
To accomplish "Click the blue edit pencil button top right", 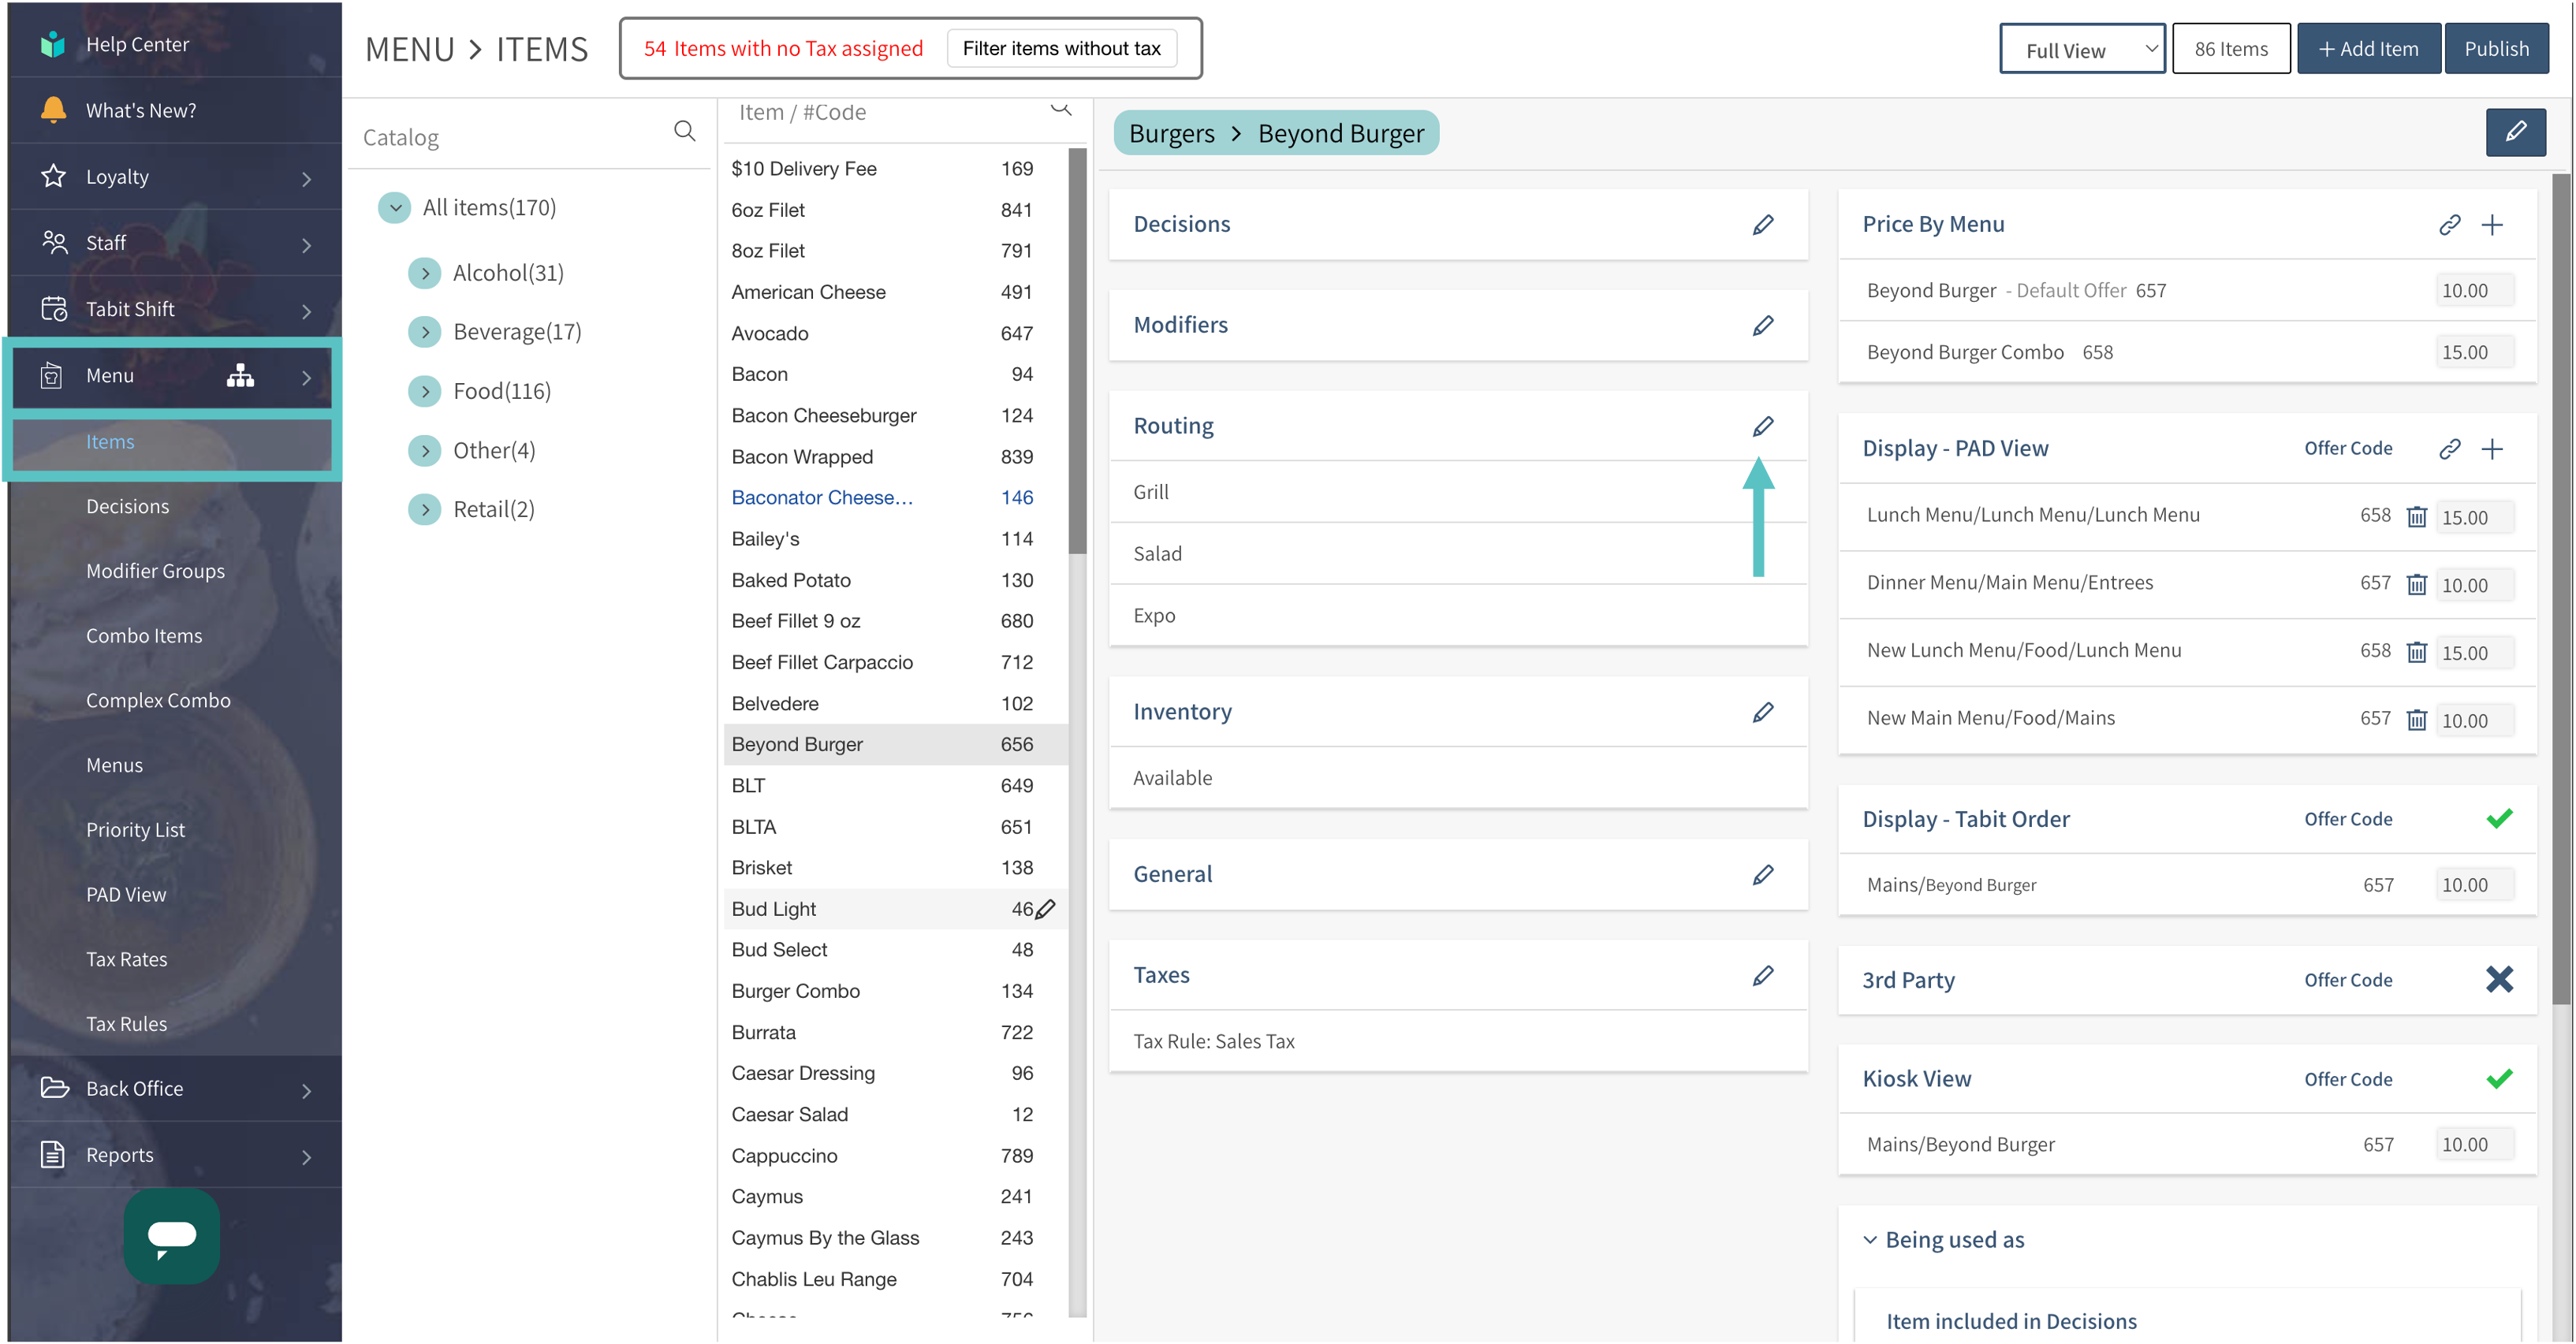I will coord(2515,132).
